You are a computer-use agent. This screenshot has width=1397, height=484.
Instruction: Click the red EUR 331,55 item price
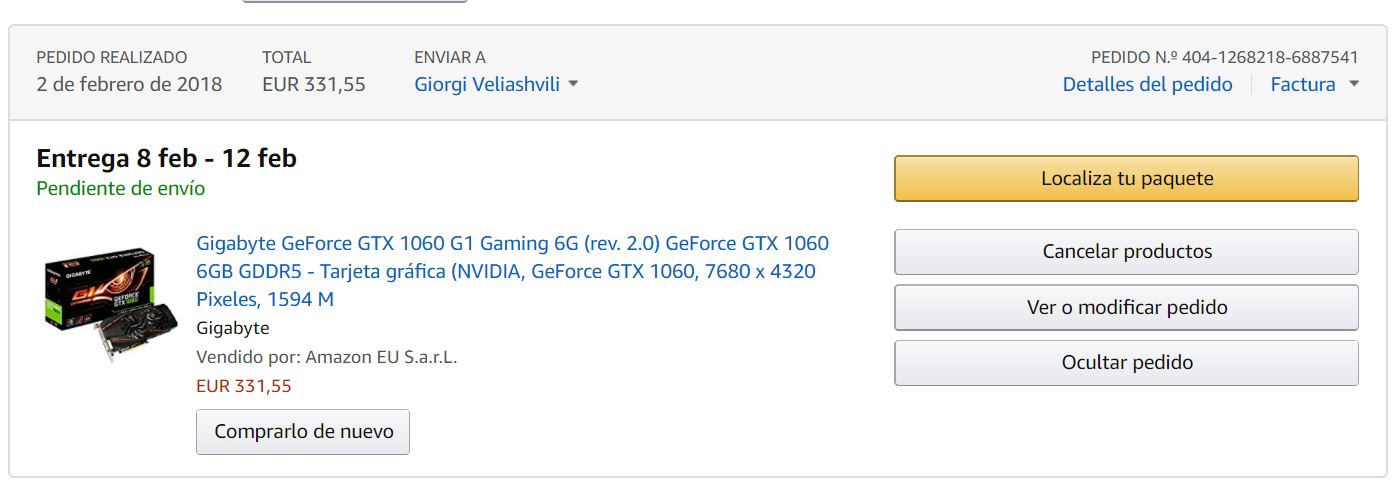[244, 386]
